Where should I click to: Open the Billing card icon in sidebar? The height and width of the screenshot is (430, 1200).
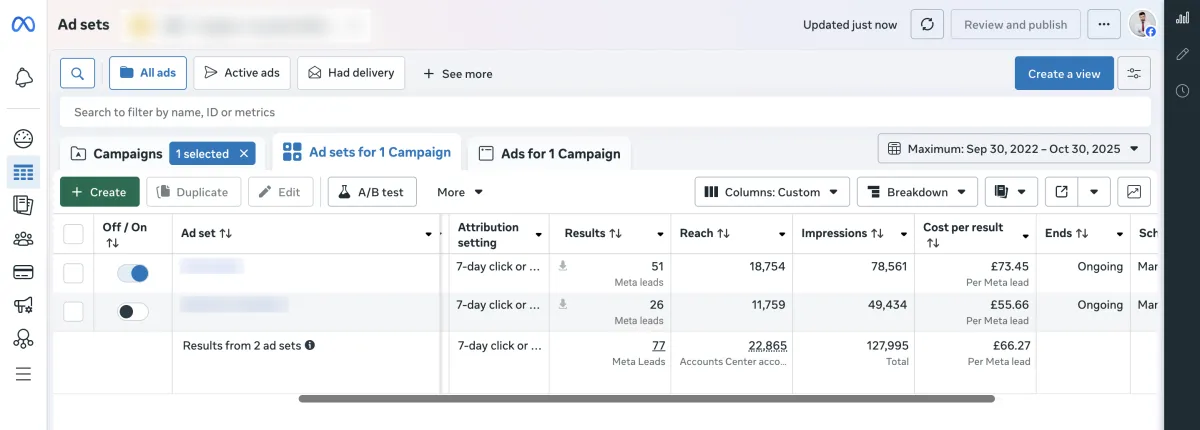(x=23, y=272)
